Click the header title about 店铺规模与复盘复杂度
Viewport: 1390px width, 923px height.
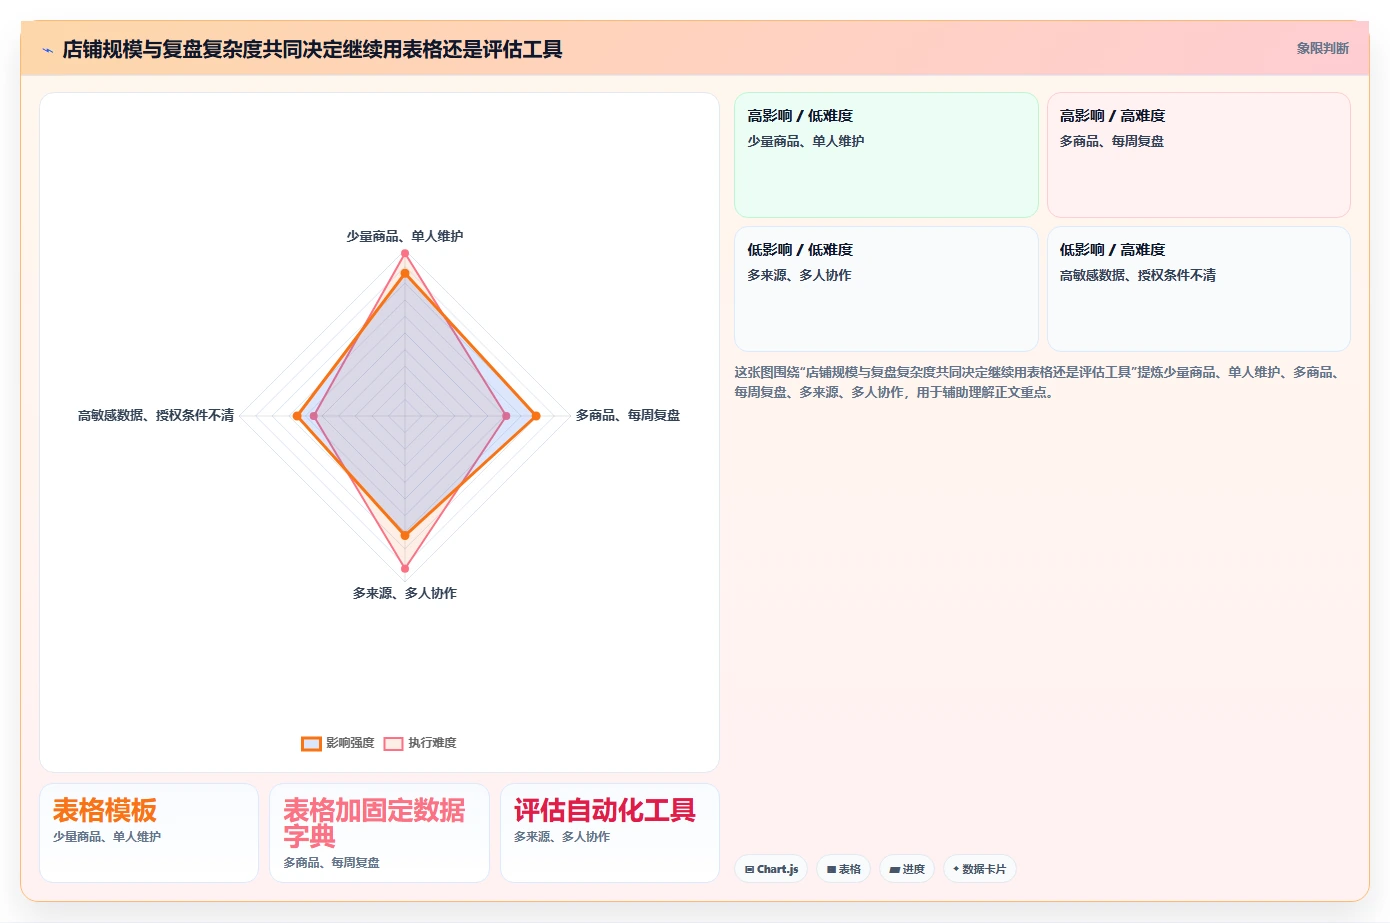(312, 49)
